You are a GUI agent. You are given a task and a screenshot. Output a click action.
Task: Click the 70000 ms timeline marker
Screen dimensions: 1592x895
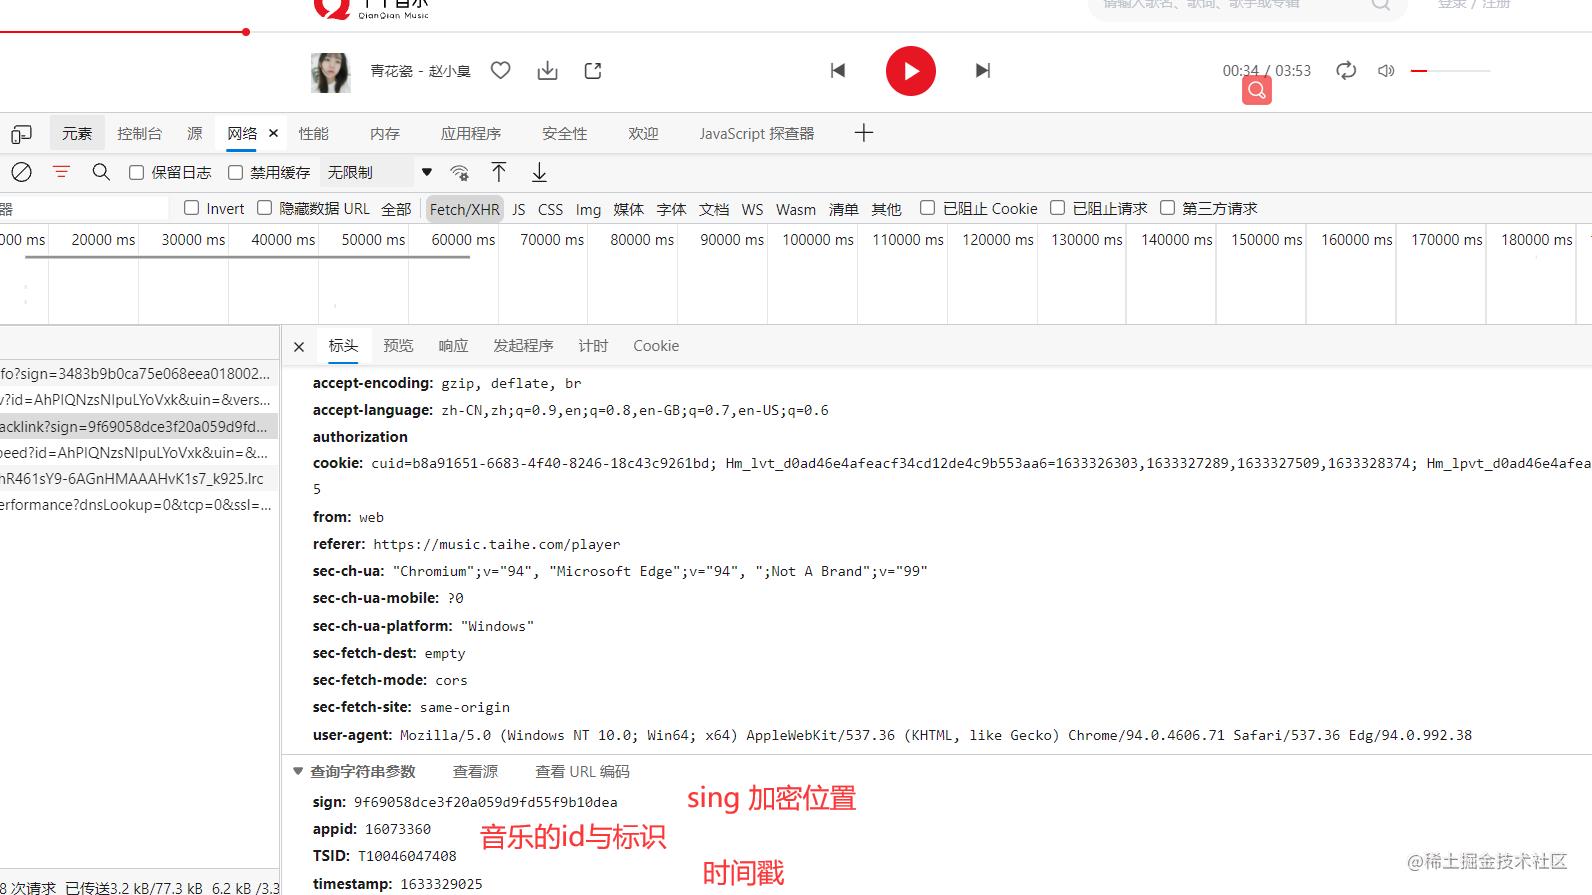552,239
